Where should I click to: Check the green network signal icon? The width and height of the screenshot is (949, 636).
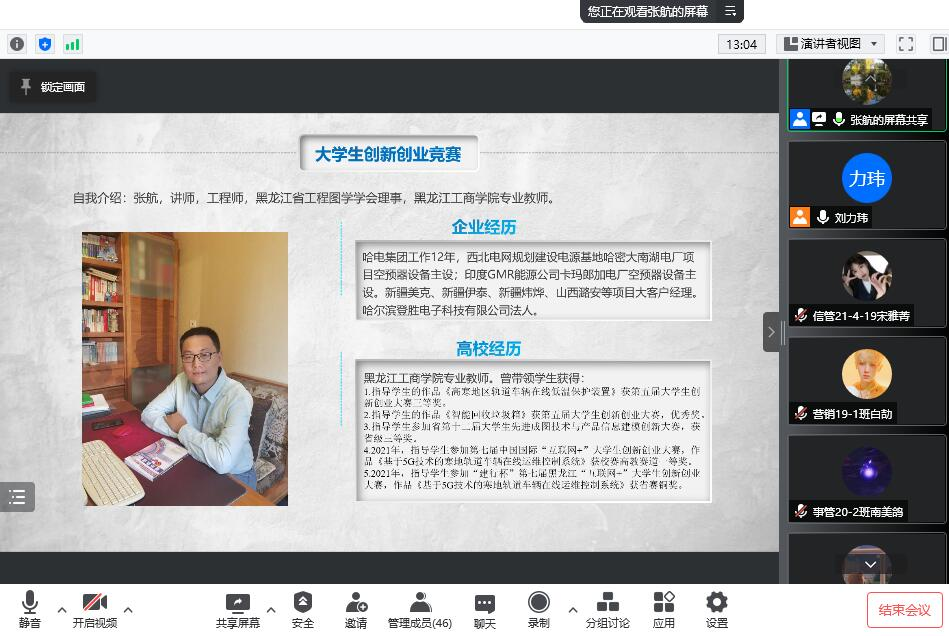(x=72, y=44)
